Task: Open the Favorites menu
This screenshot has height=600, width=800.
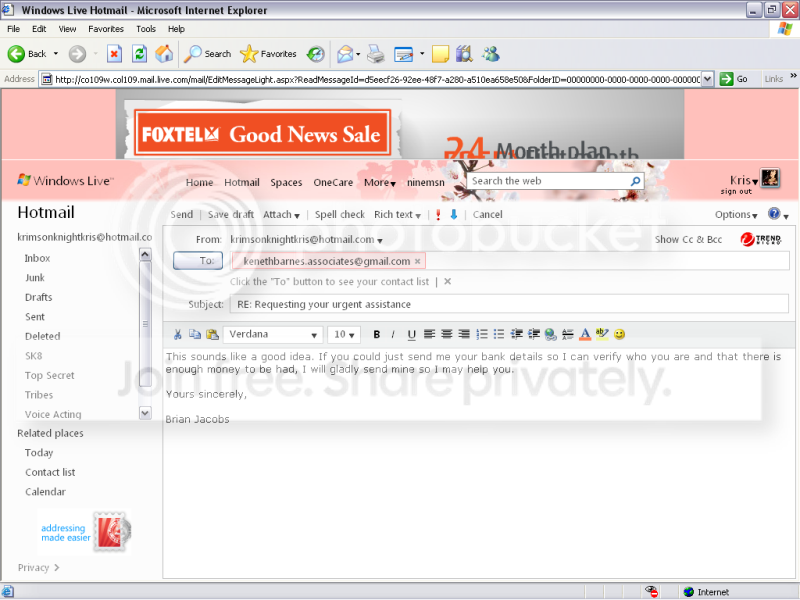Action: coord(106,29)
